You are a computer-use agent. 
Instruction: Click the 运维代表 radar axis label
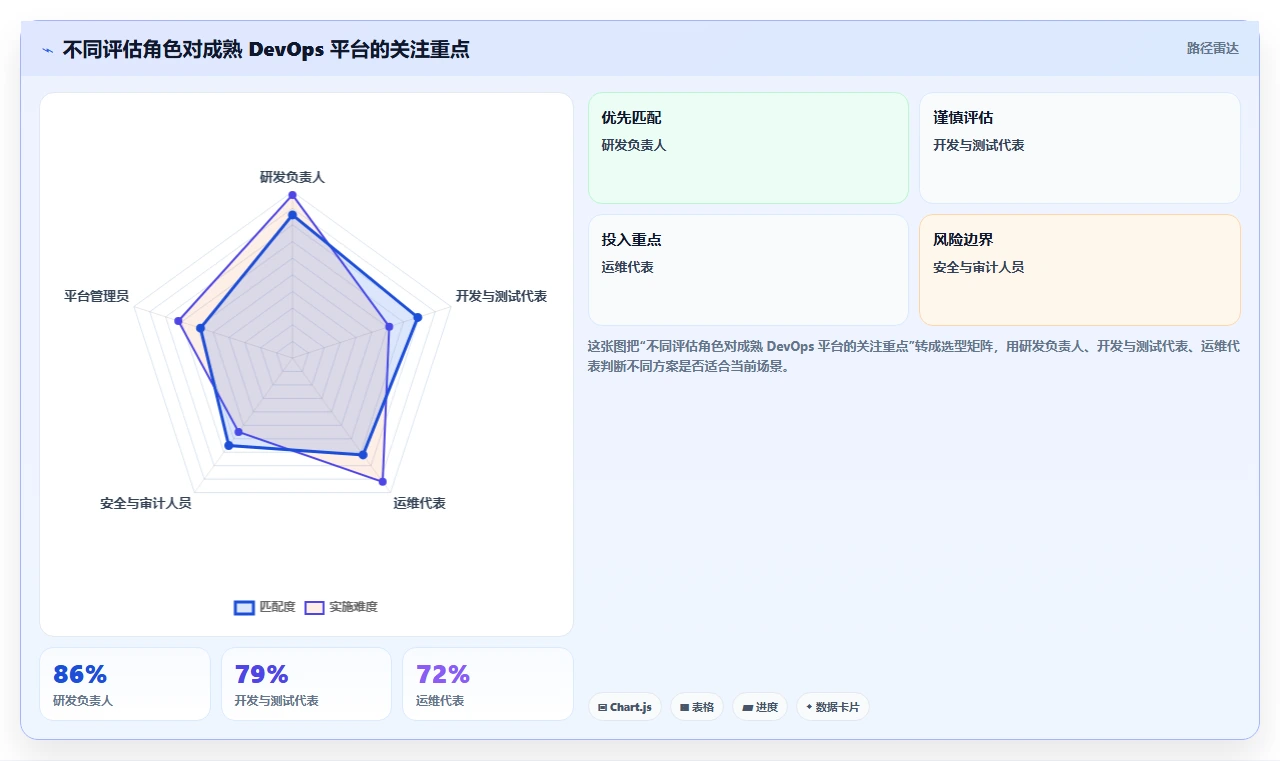(420, 503)
